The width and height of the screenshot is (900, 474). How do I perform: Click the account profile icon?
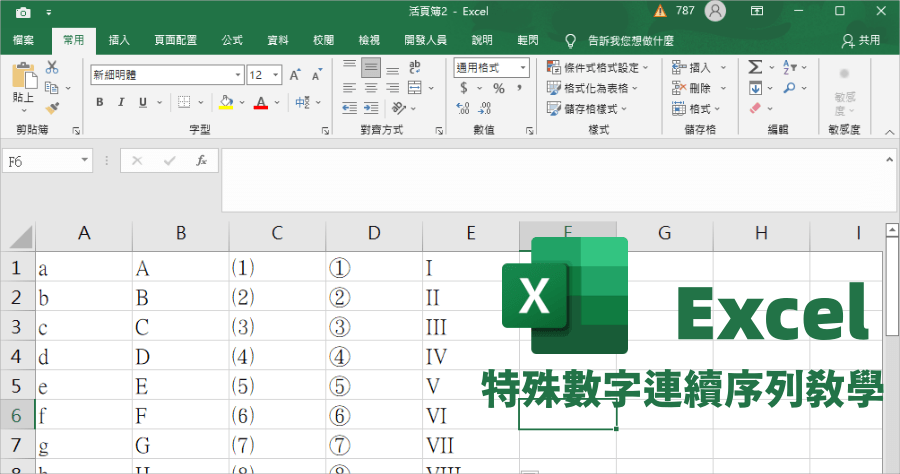point(715,11)
